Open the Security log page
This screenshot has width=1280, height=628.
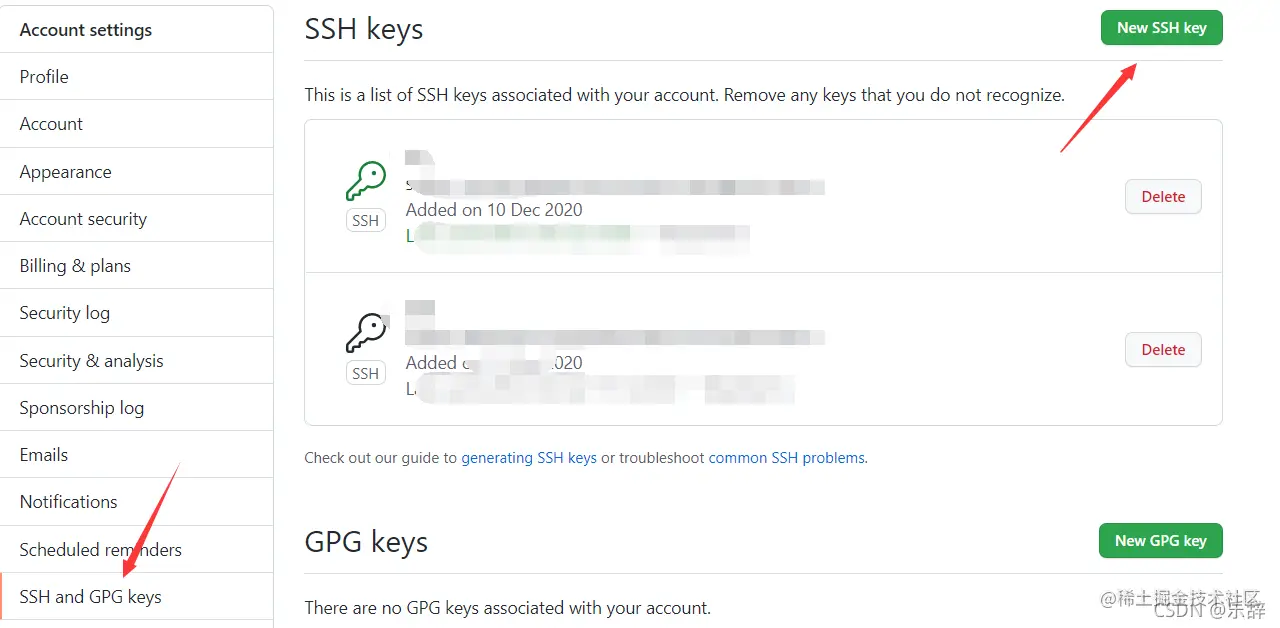[64, 313]
